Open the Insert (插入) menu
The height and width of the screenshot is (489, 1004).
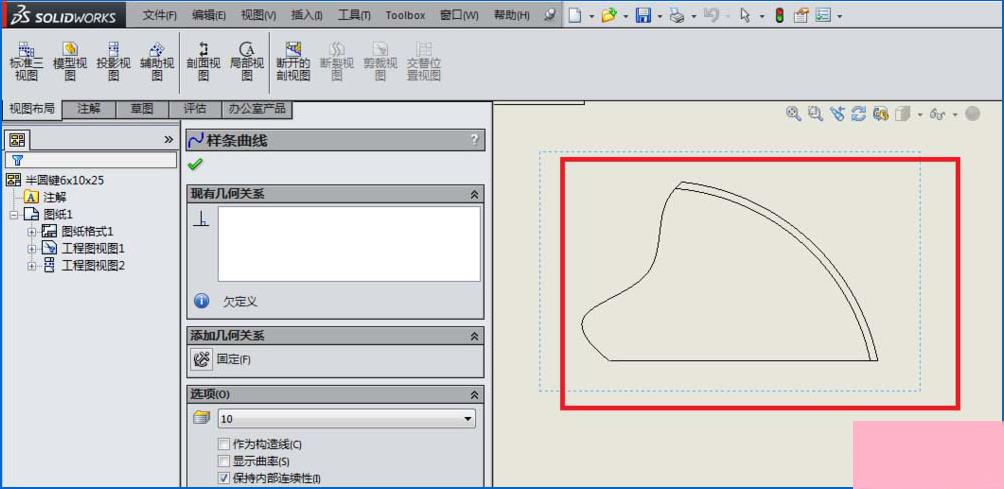307,15
